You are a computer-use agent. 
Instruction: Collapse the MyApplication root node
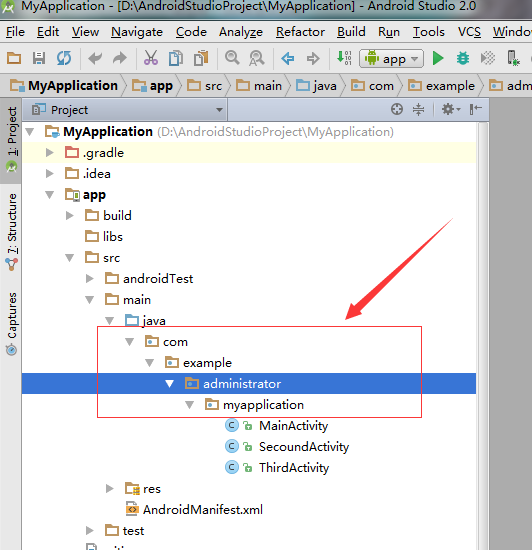click(x=30, y=132)
